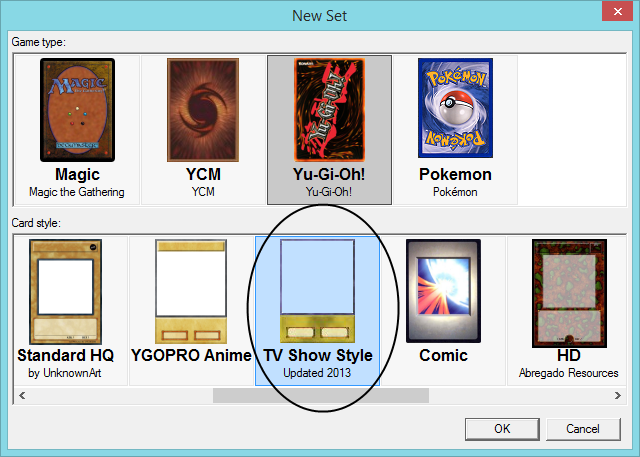Viewport: 640px width, 457px height.
Task: Click the right scroll arrow of card styles
Action: (618, 395)
